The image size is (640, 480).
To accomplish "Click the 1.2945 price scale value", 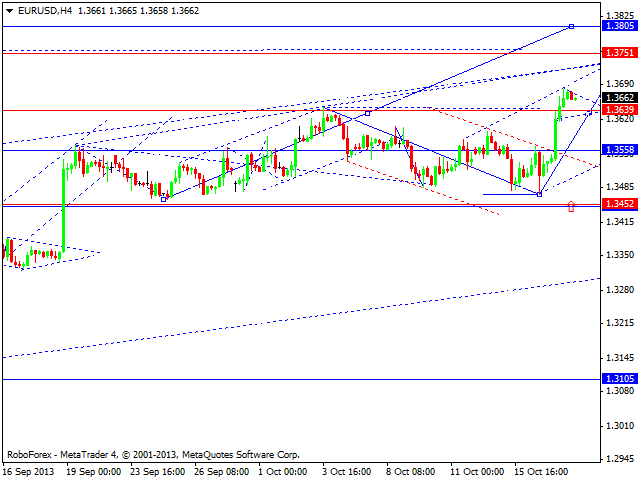I will pyautogui.click(x=620, y=459).
